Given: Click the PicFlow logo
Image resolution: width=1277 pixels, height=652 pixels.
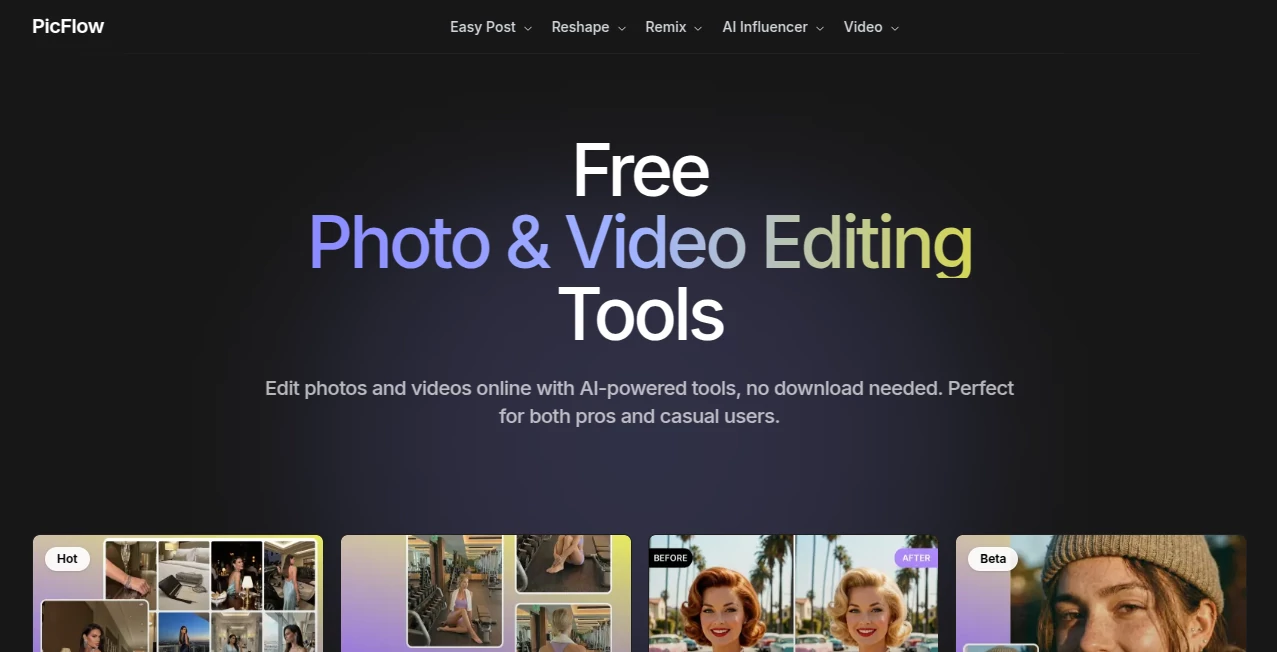Looking at the screenshot, I should pos(67,26).
